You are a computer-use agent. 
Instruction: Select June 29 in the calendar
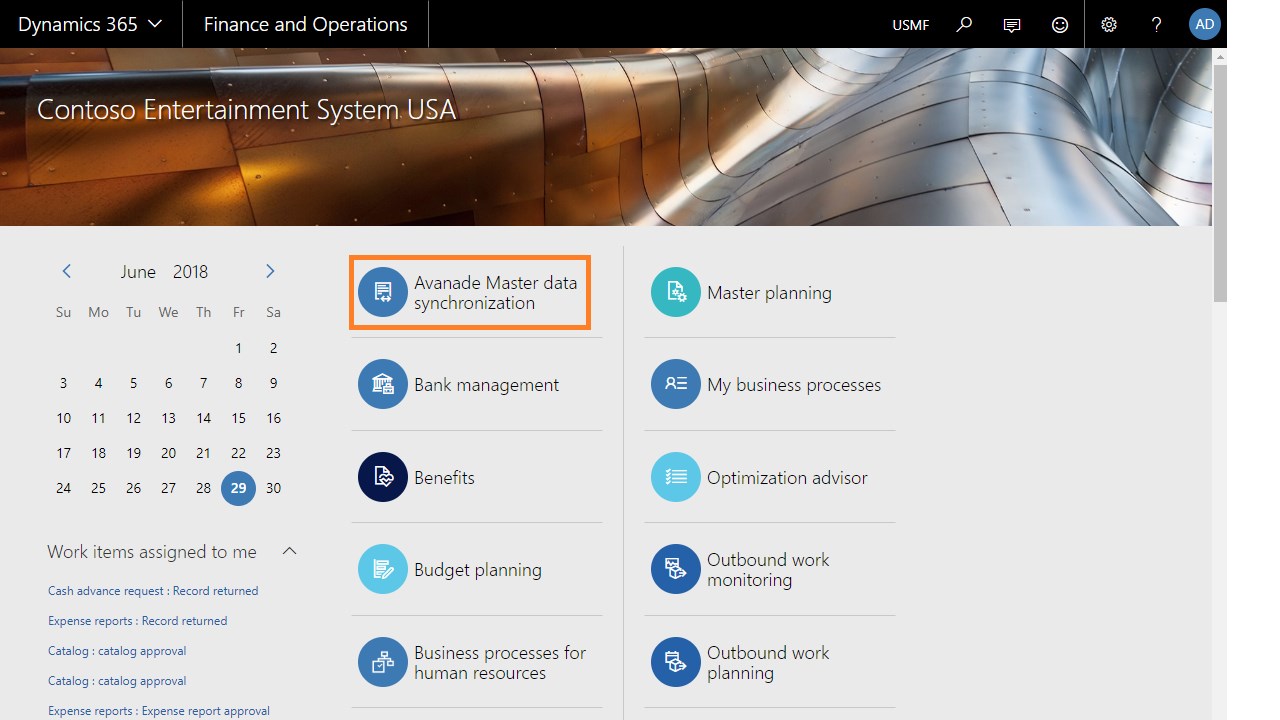pyautogui.click(x=238, y=488)
